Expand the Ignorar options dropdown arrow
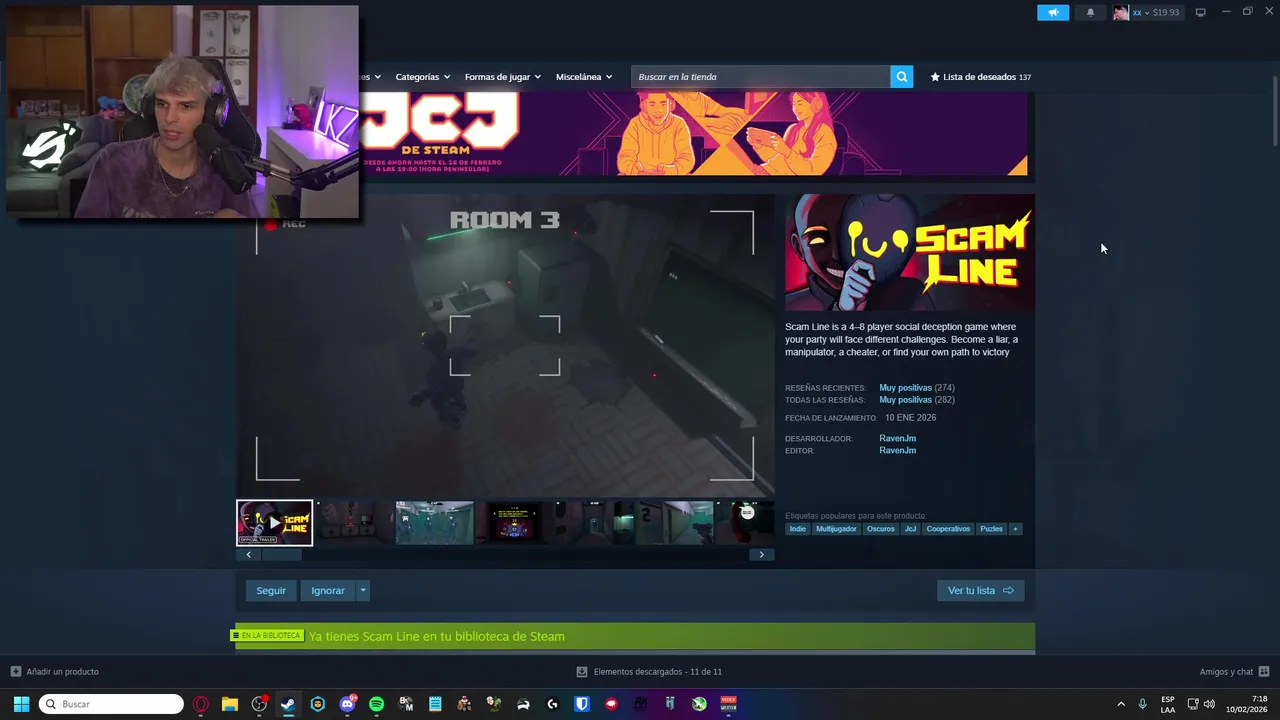The width and height of the screenshot is (1280, 720). [363, 591]
